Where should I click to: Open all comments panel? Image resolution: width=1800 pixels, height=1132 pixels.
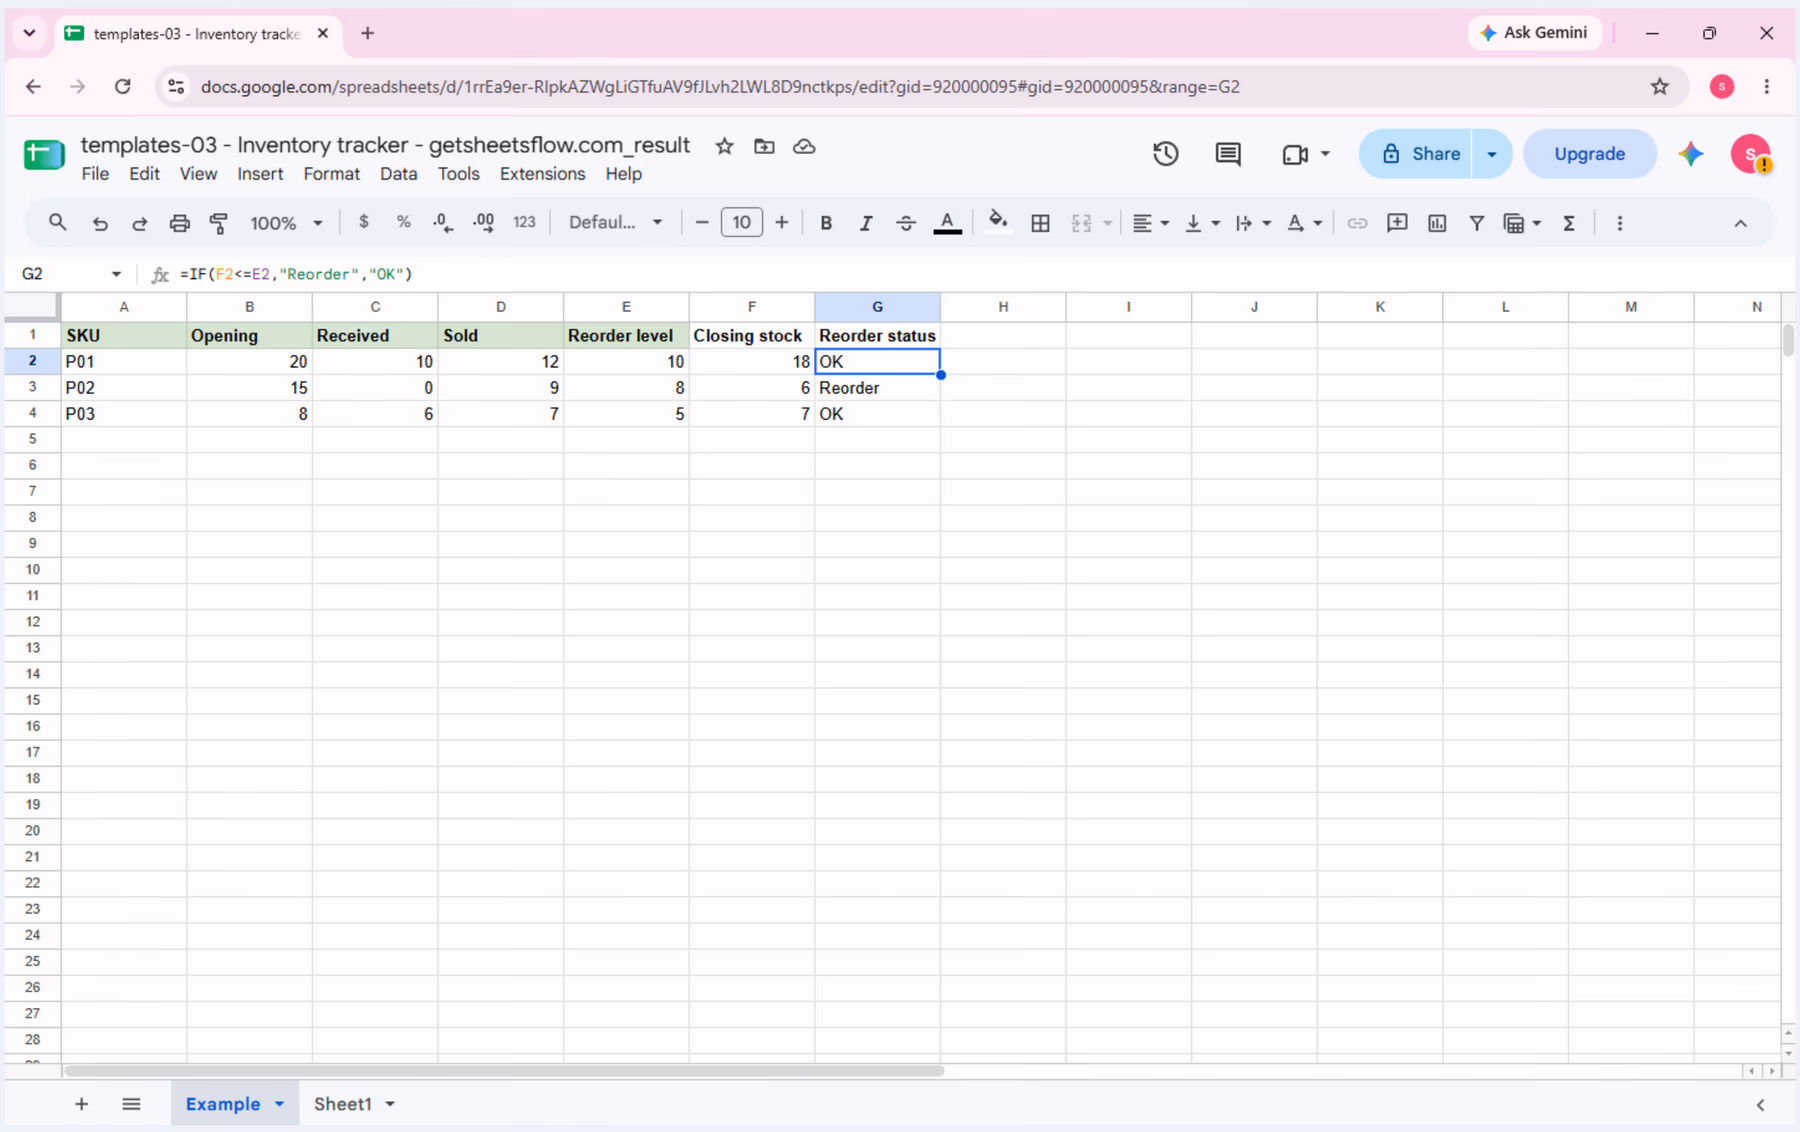[1228, 154]
